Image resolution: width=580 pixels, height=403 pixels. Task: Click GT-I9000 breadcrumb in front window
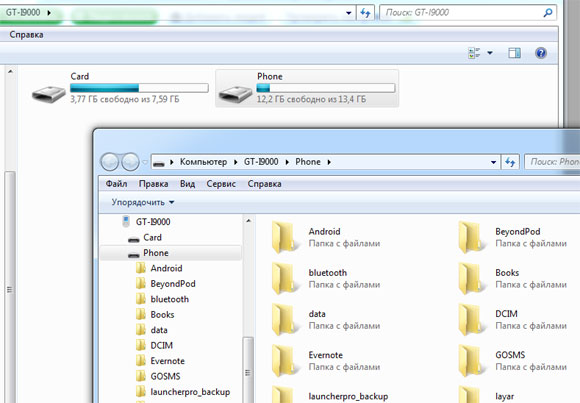click(x=261, y=162)
